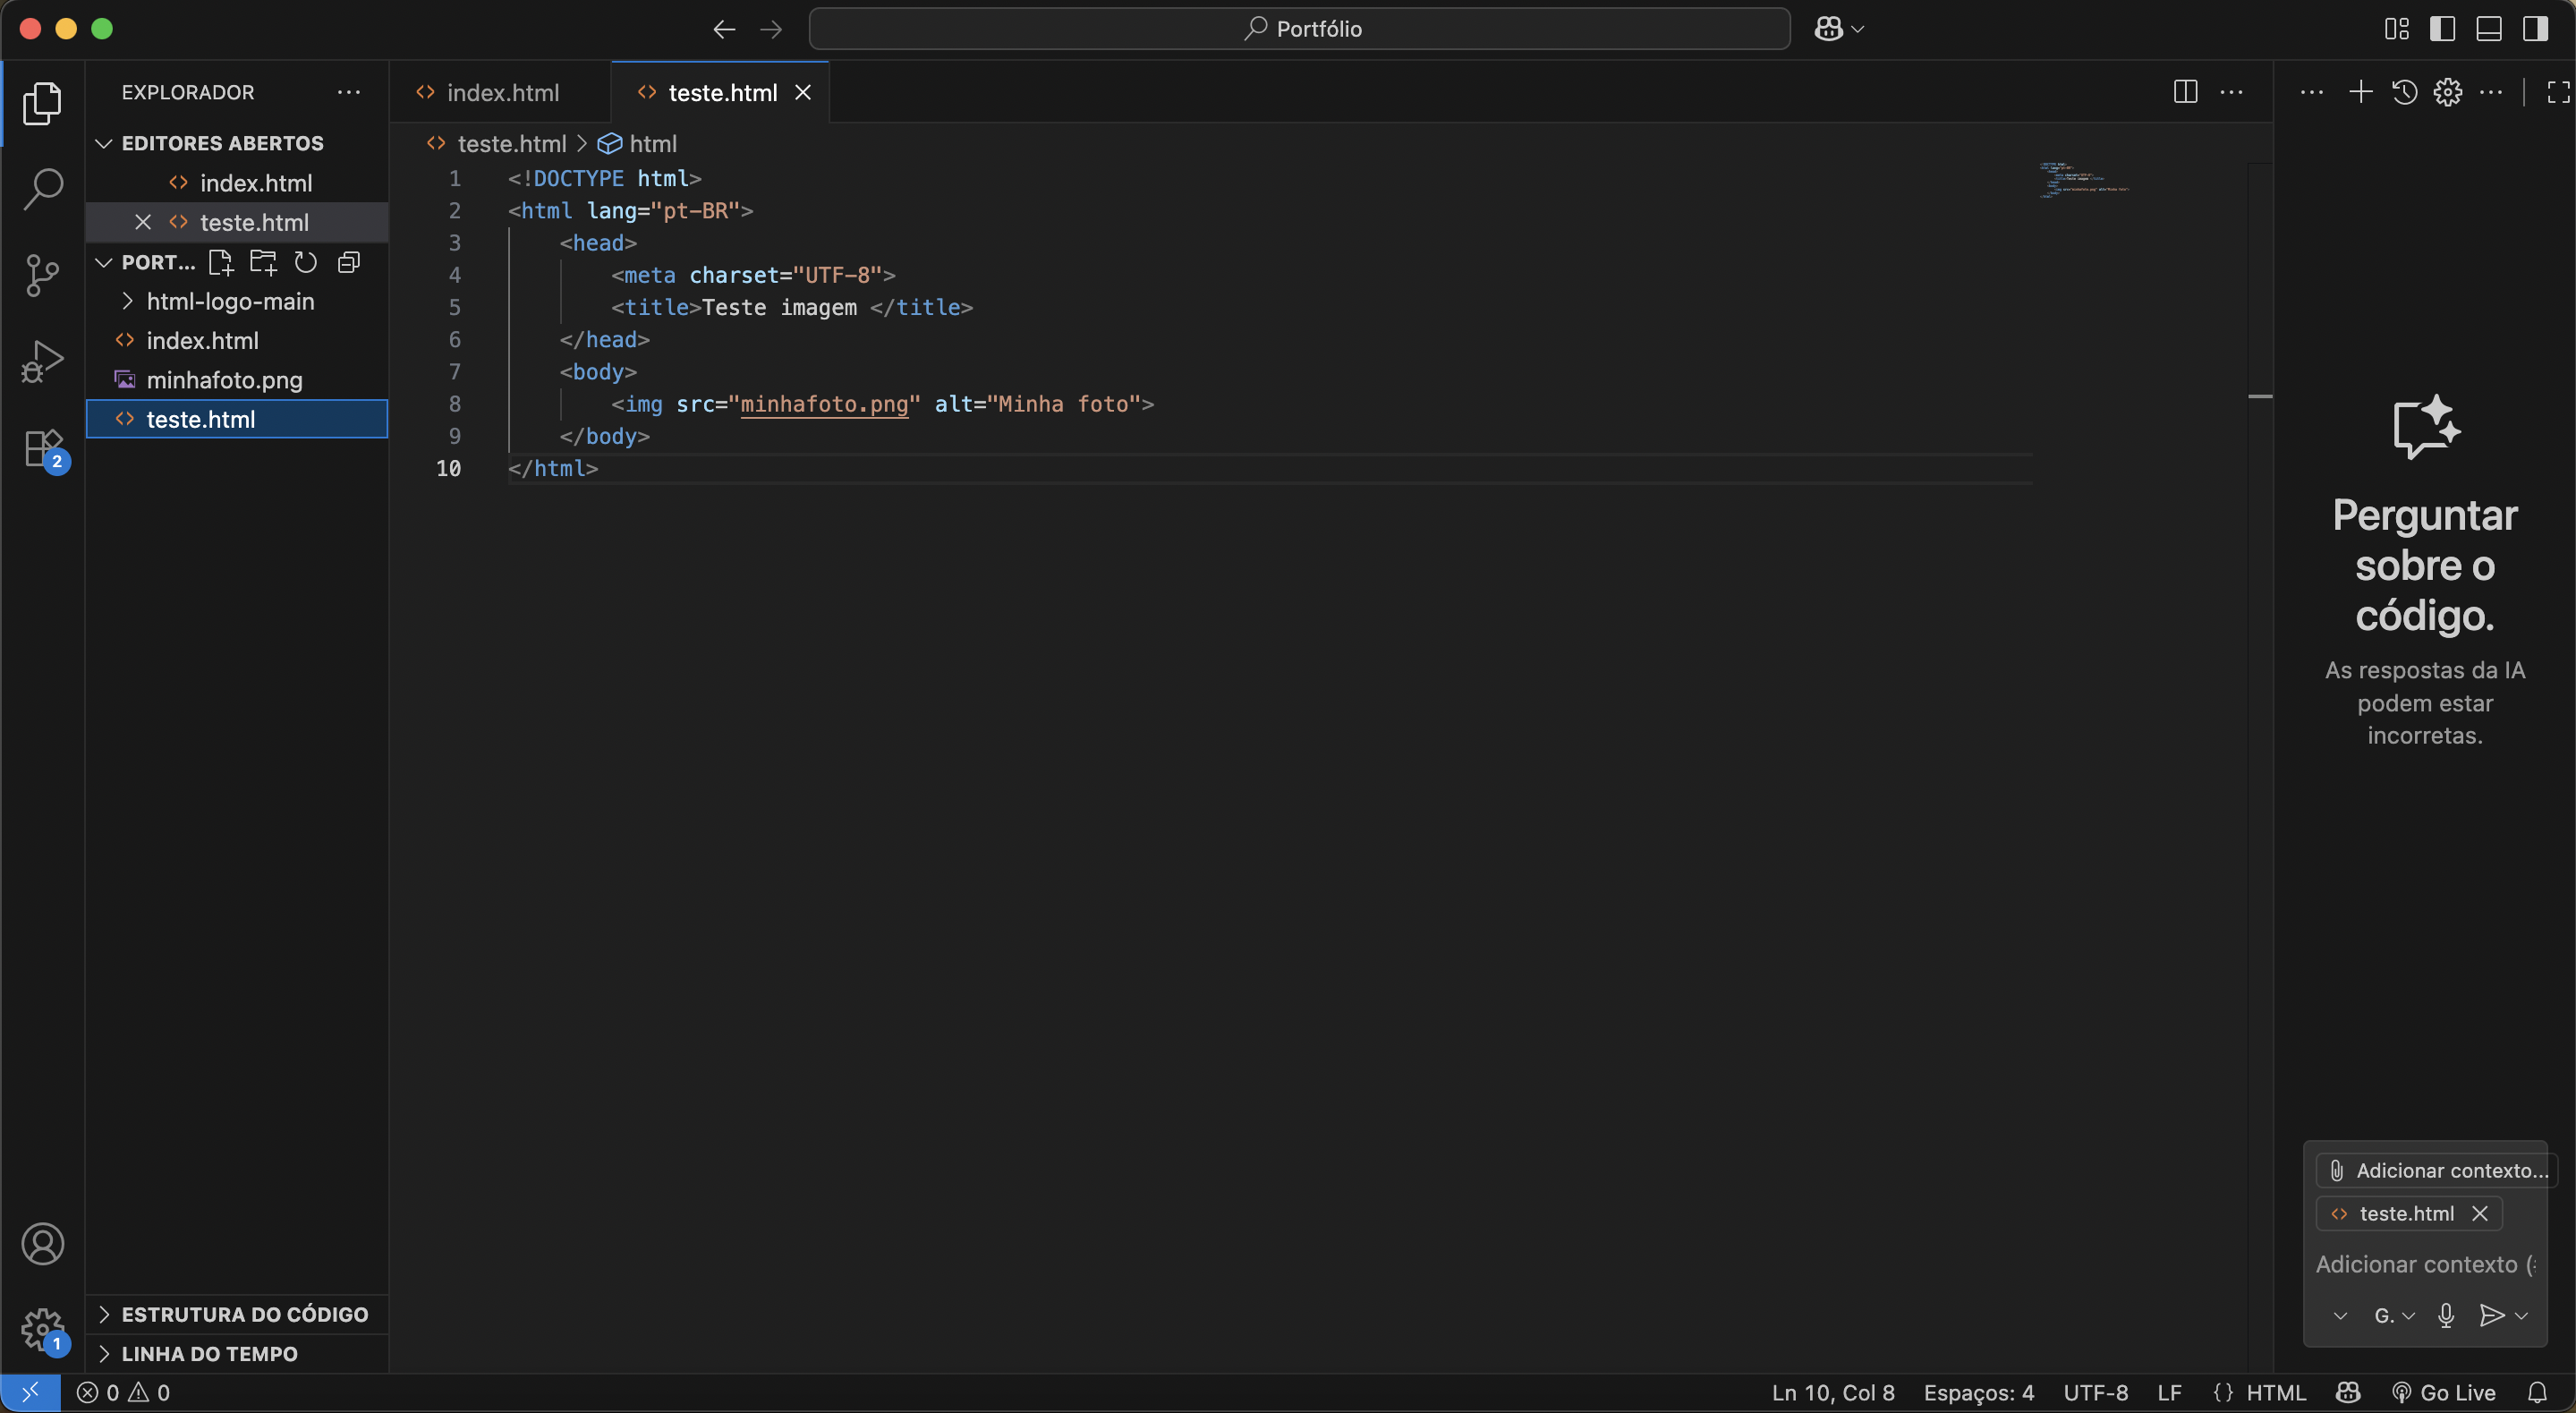Image resolution: width=2576 pixels, height=1413 pixels.
Task: Open the remote window indicator in status bar
Action: click(x=30, y=1392)
